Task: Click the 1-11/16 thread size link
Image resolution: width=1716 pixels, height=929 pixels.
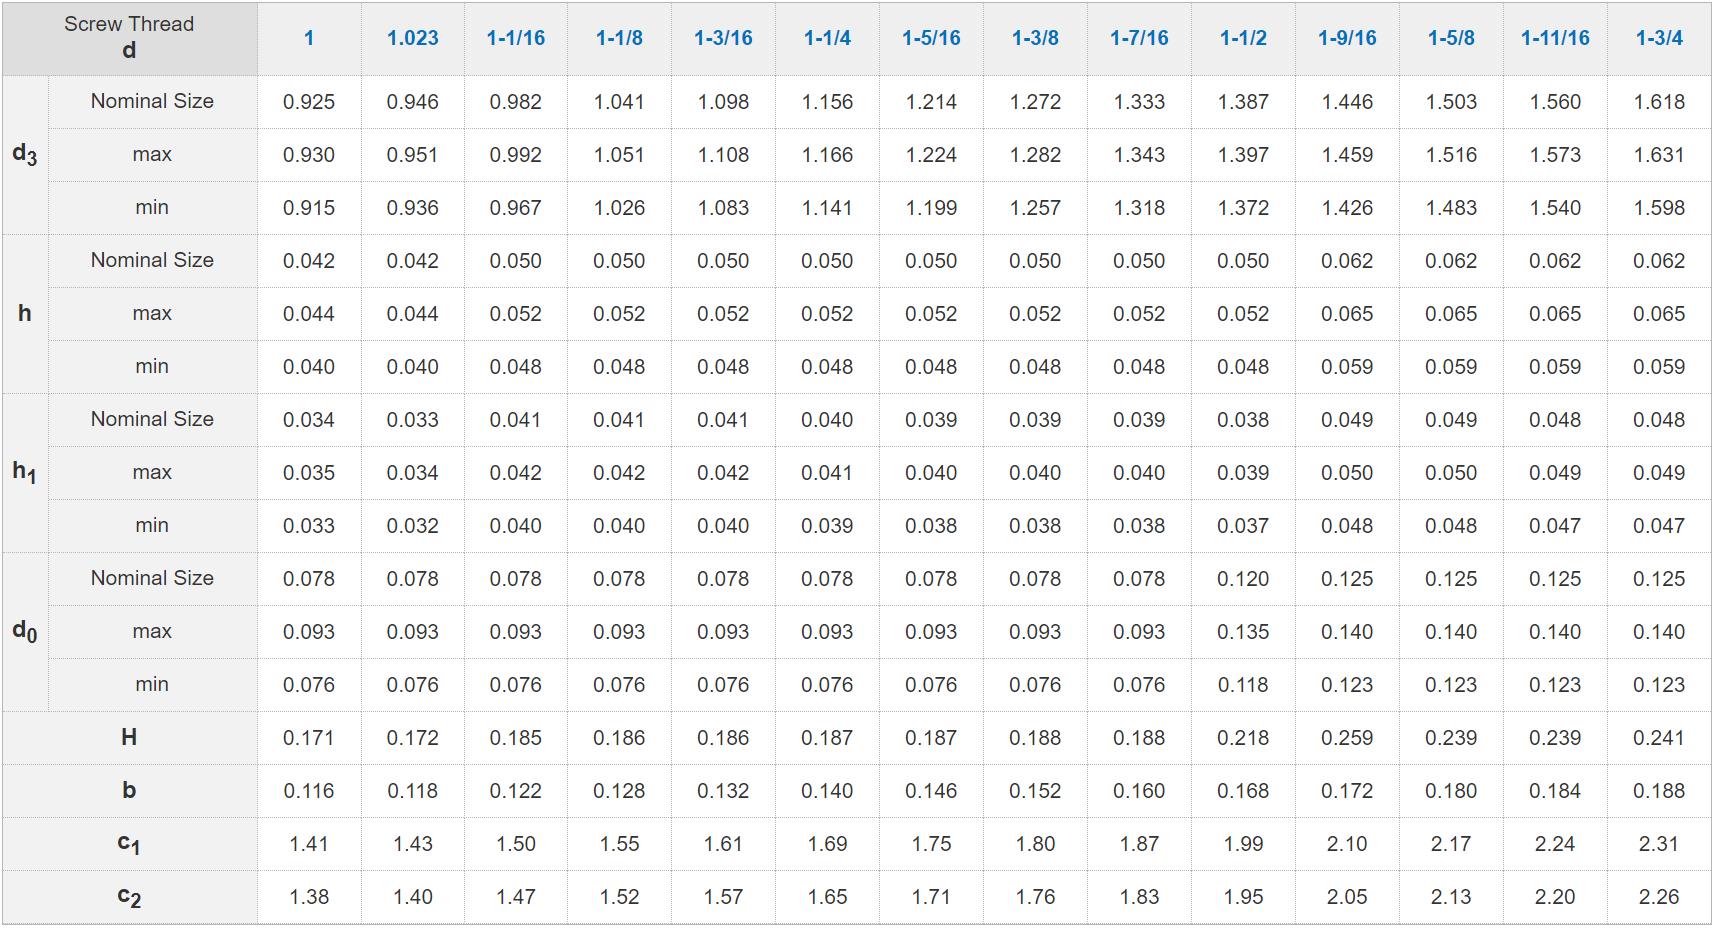Action: point(1555,38)
